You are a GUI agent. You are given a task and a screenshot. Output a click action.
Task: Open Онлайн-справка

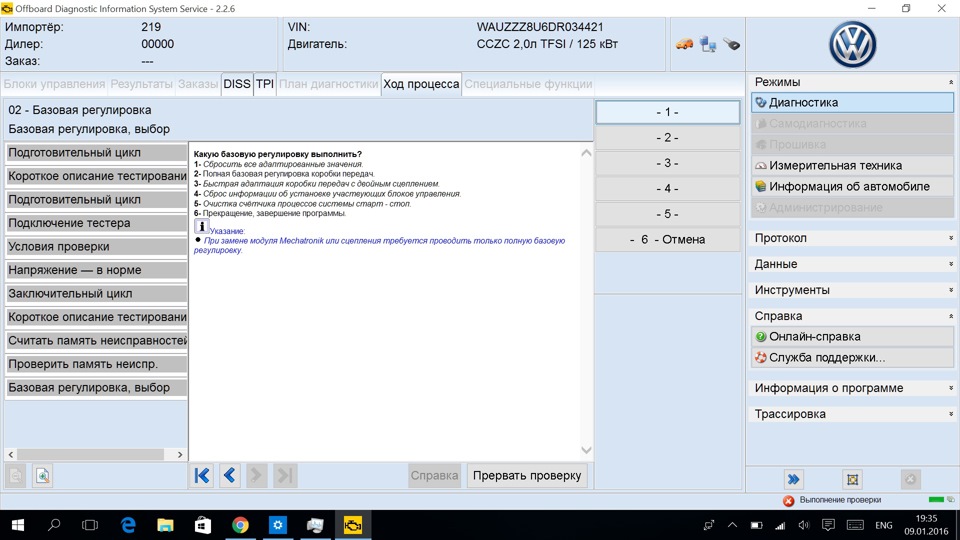coord(852,337)
